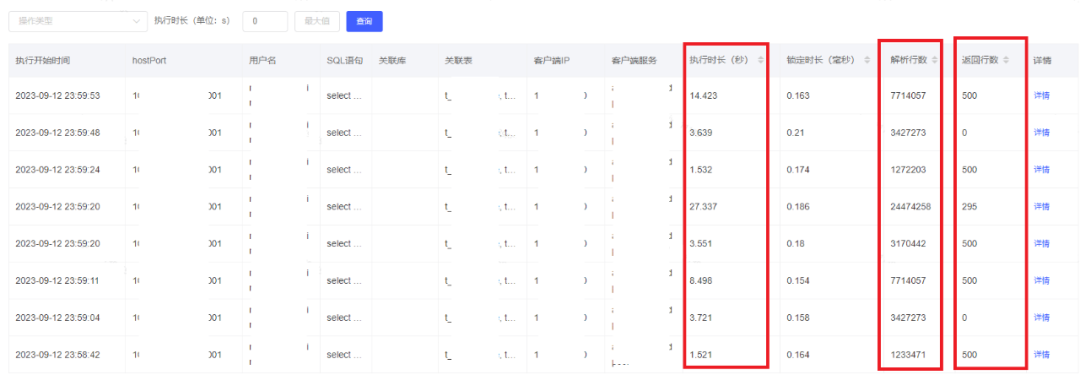Click lock duration value 0.186
Screen dimensions: 1080x375
pos(798,207)
